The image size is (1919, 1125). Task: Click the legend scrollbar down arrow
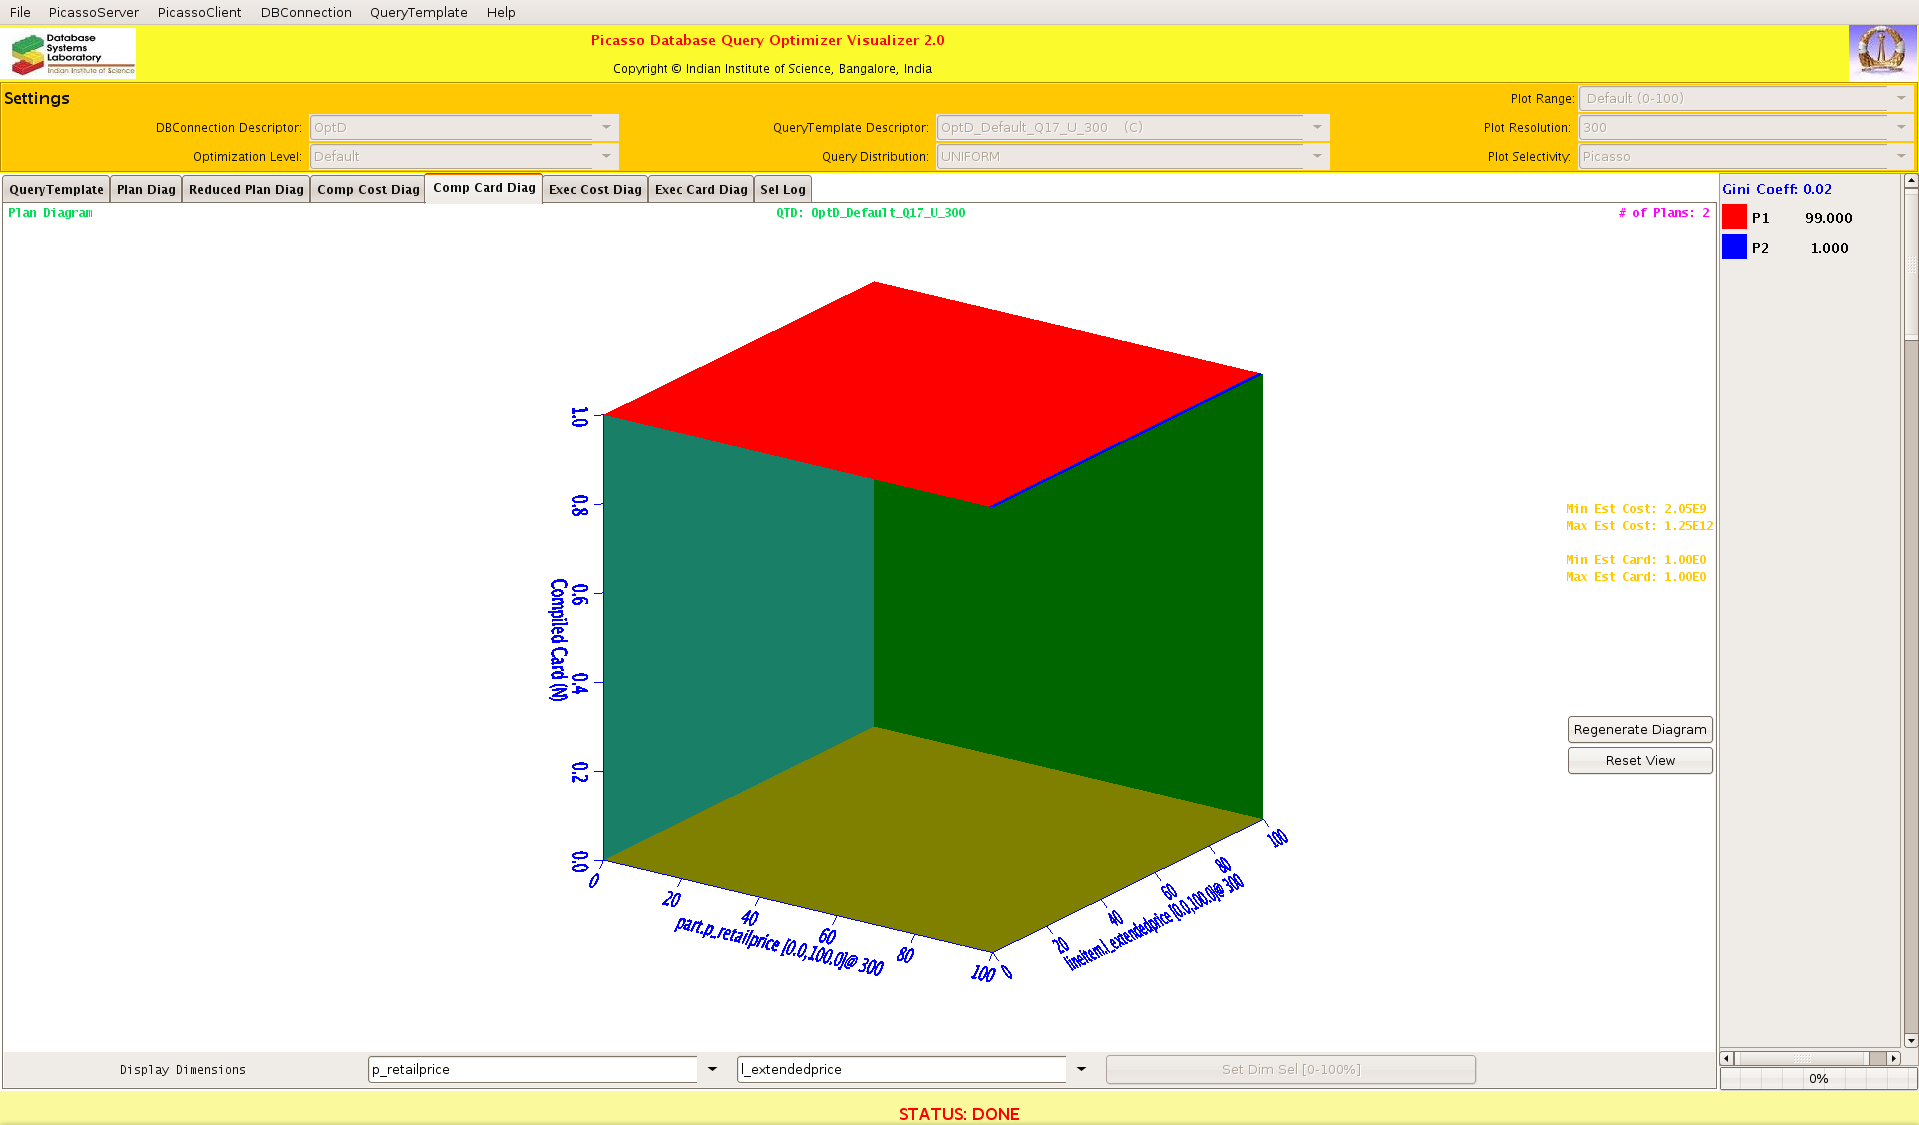click(1911, 1040)
